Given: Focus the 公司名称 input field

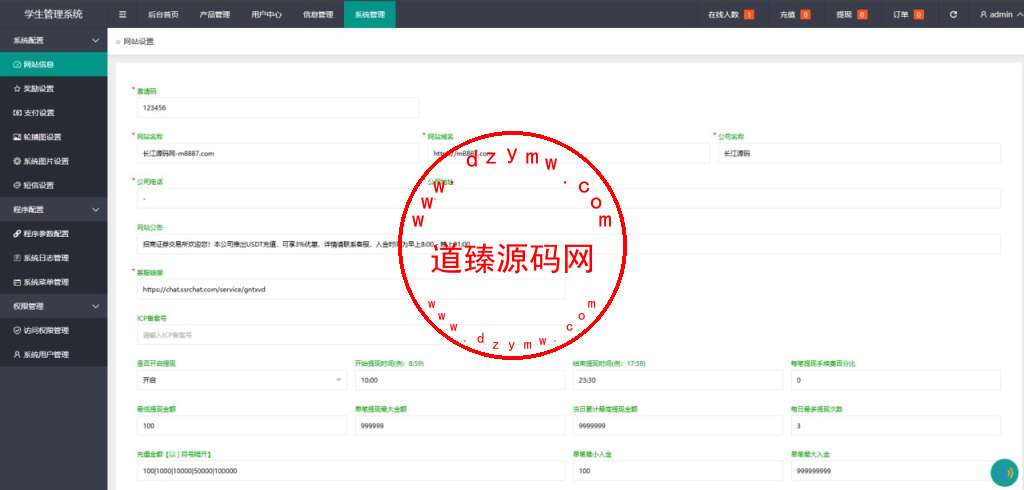Looking at the screenshot, I should coord(859,154).
